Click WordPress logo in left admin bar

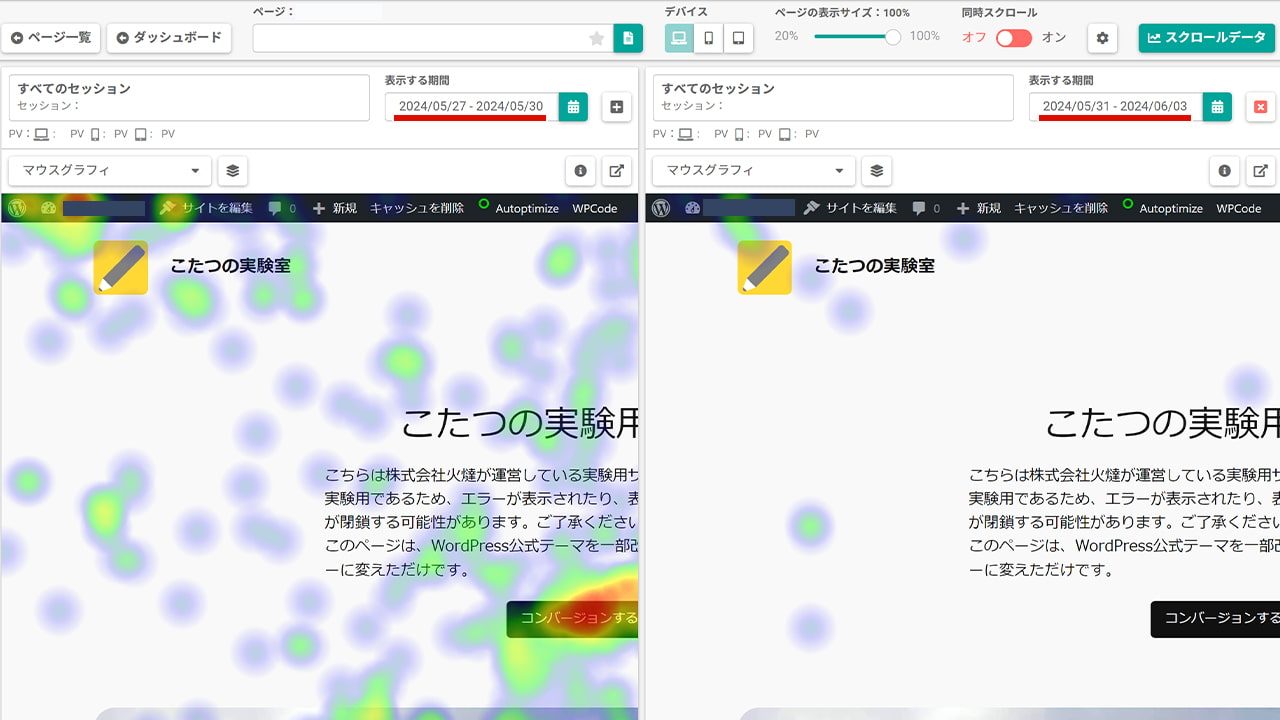17,208
